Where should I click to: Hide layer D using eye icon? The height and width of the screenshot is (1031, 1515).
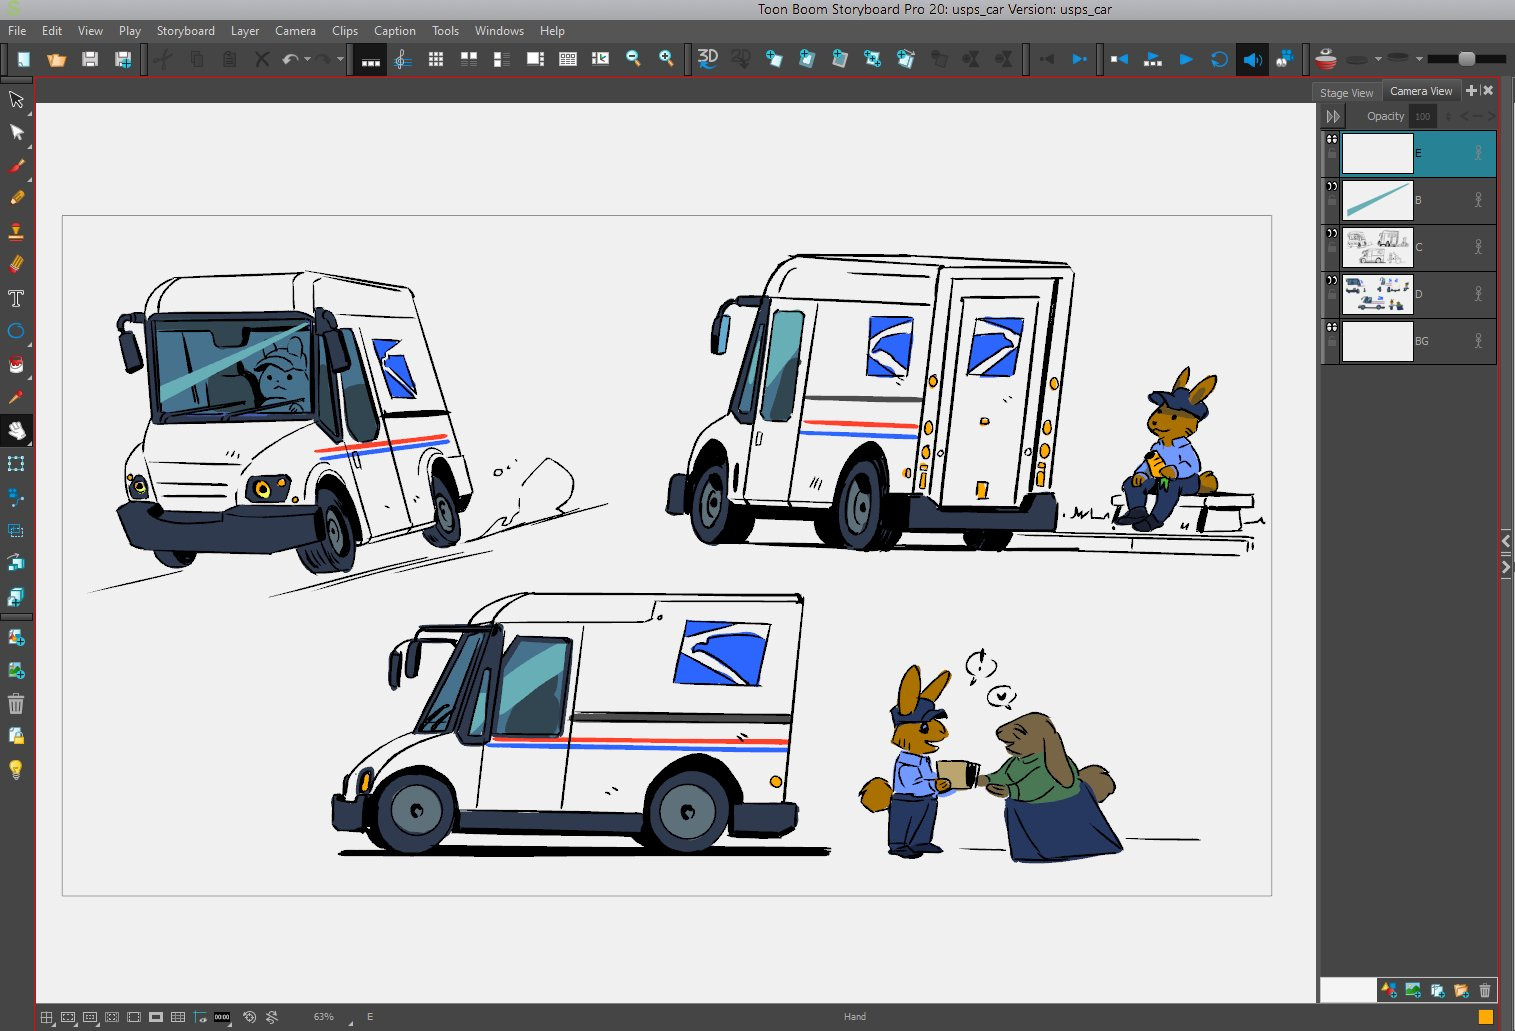coord(1332,280)
